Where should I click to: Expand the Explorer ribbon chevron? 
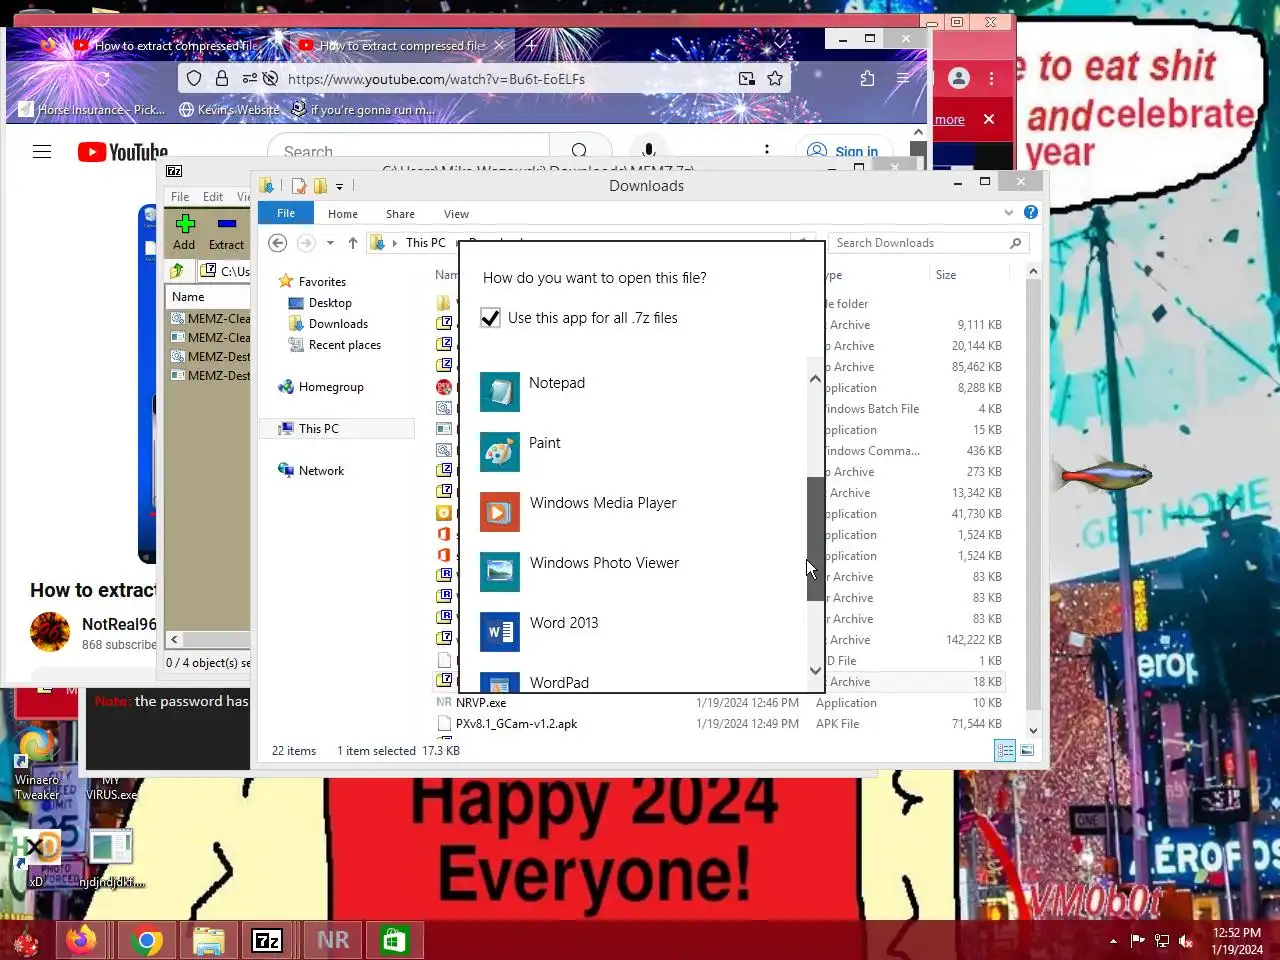pos(1008,213)
